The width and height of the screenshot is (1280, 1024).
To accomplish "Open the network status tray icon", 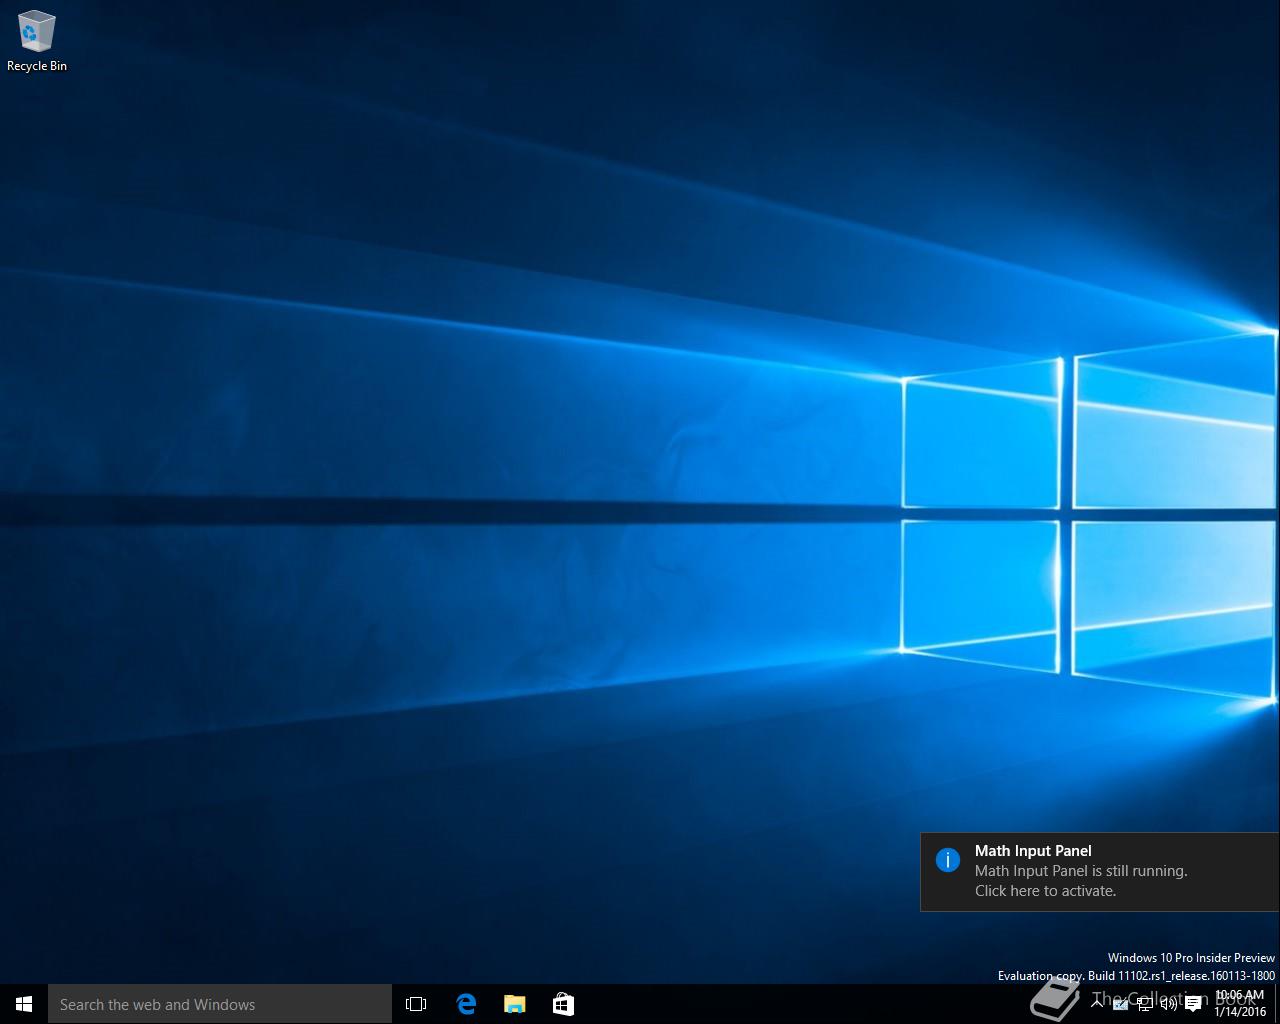I will tap(1145, 1004).
